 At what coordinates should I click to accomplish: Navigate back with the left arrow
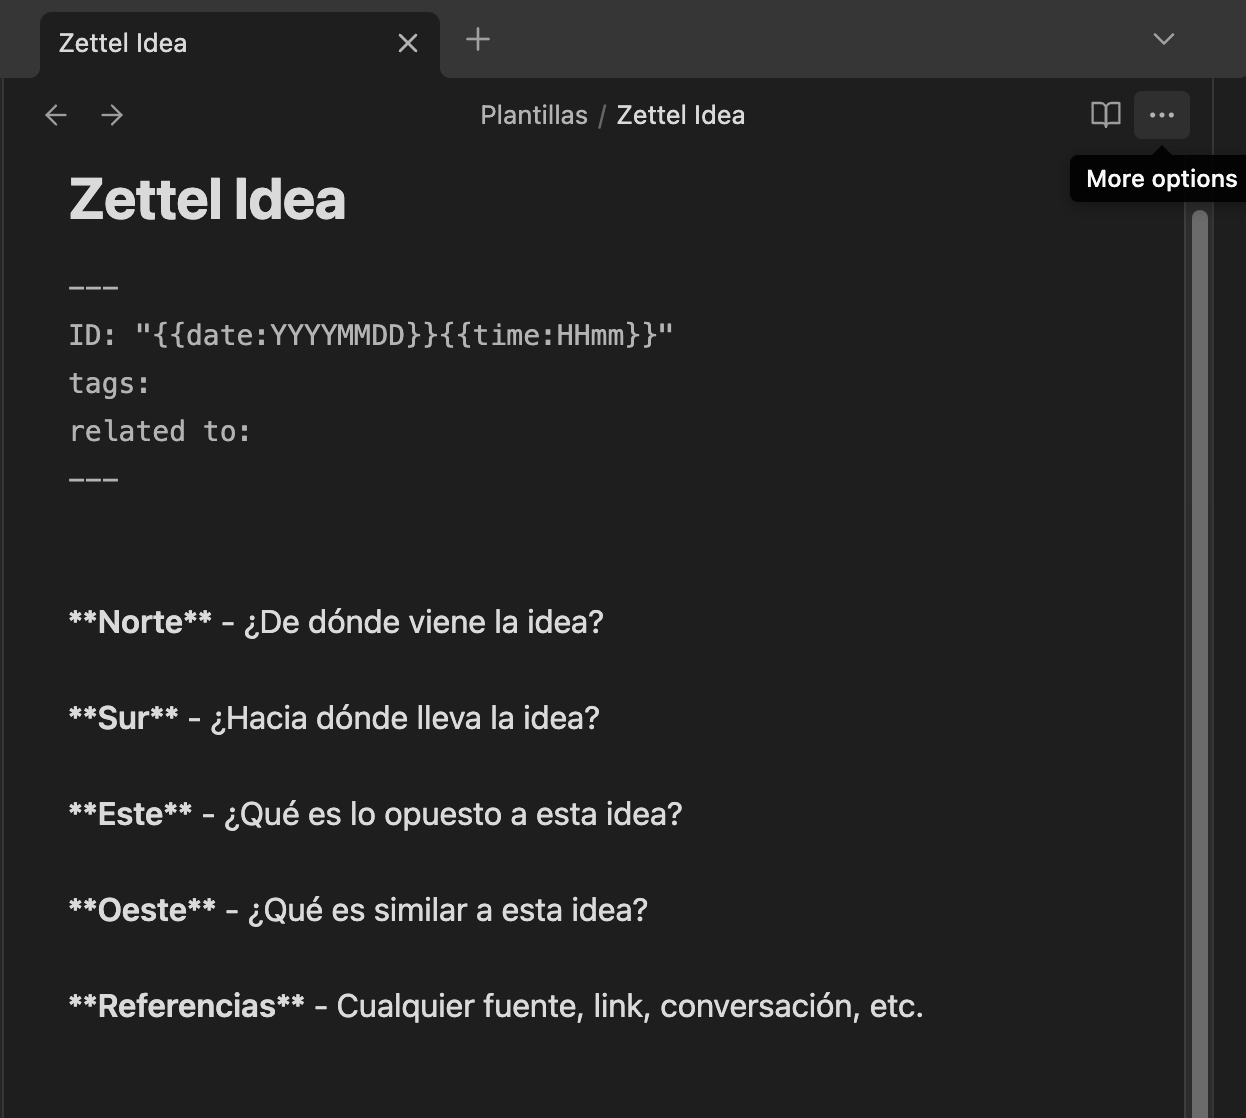pyautogui.click(x=56, y=115)
